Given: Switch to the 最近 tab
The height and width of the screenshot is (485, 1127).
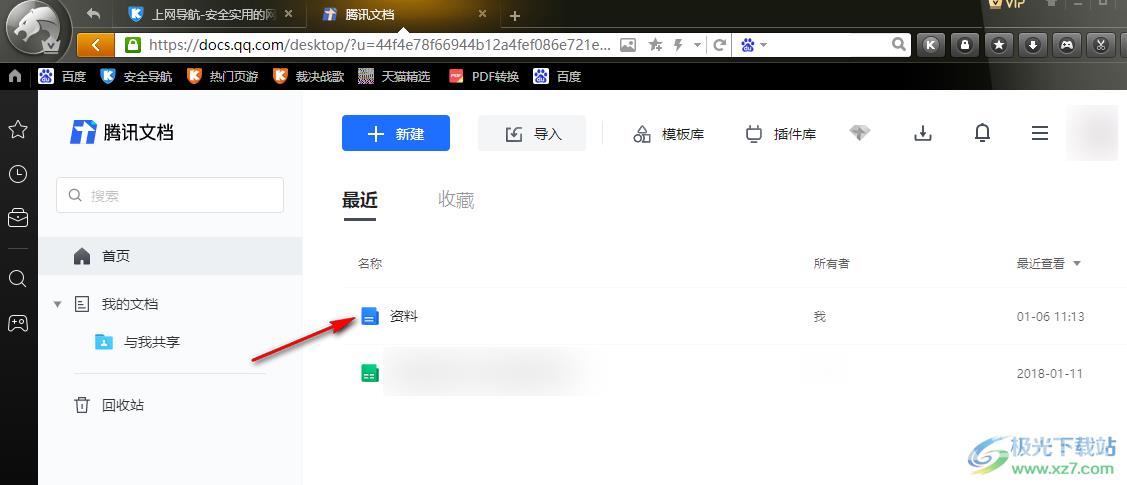Looking at the screenshot, I should [x=359, y=200].
